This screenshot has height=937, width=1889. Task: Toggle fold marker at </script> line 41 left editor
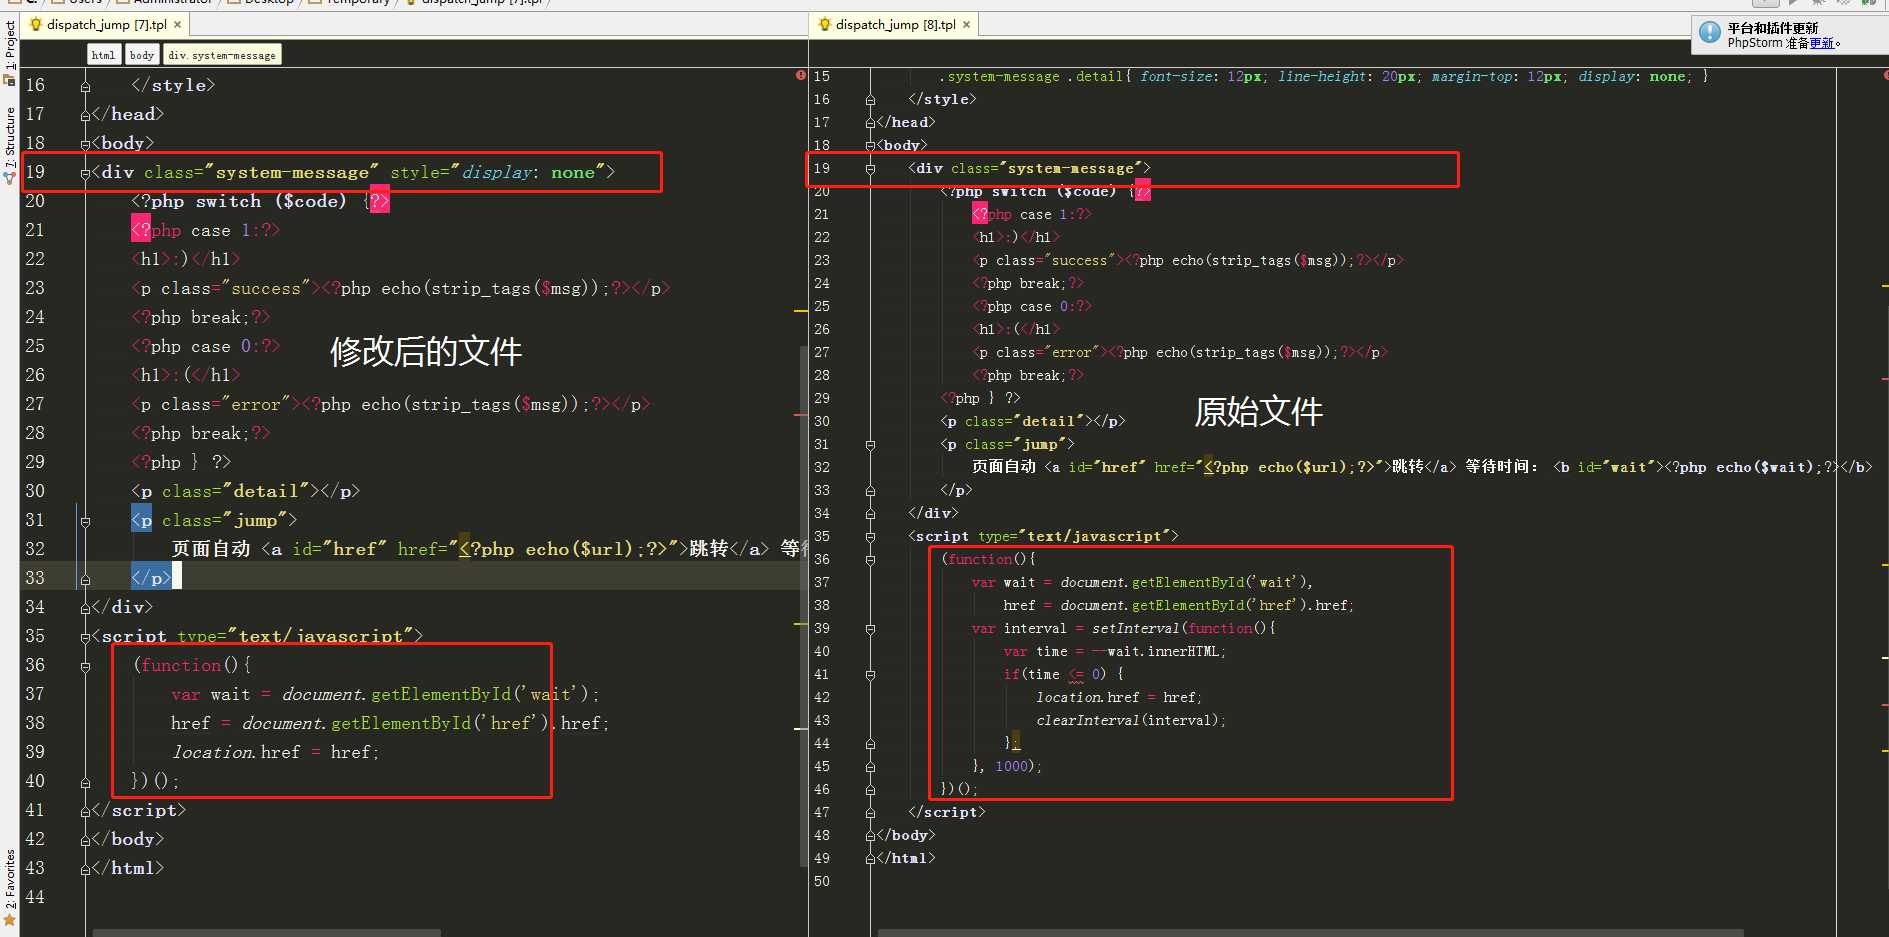(85, 811)
